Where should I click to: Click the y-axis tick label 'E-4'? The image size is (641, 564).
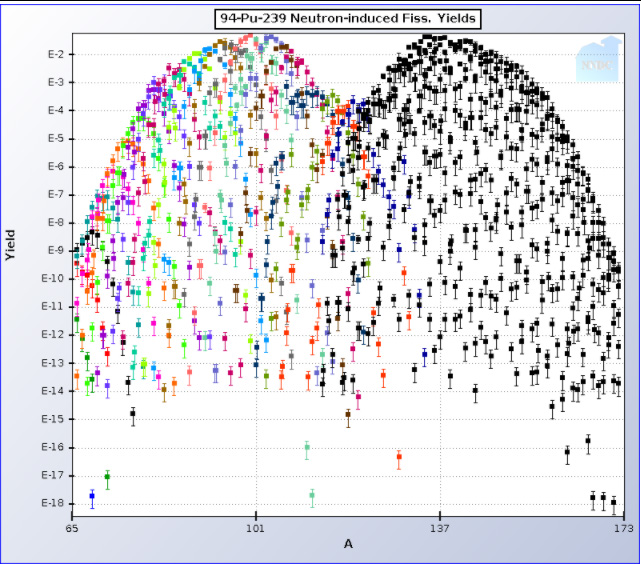coord(56,110)
